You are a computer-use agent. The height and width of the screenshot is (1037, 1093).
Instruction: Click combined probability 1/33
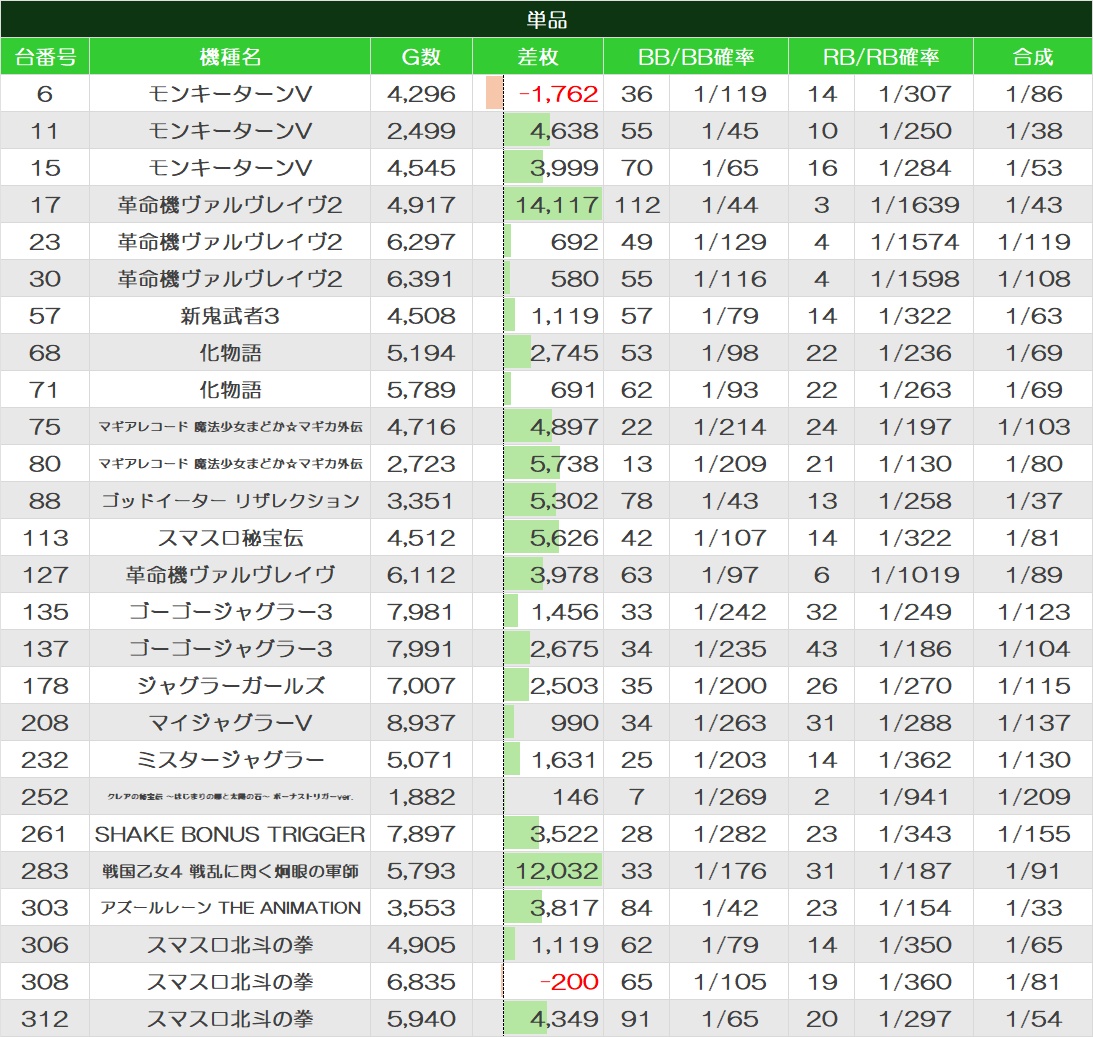point(1033,907)
